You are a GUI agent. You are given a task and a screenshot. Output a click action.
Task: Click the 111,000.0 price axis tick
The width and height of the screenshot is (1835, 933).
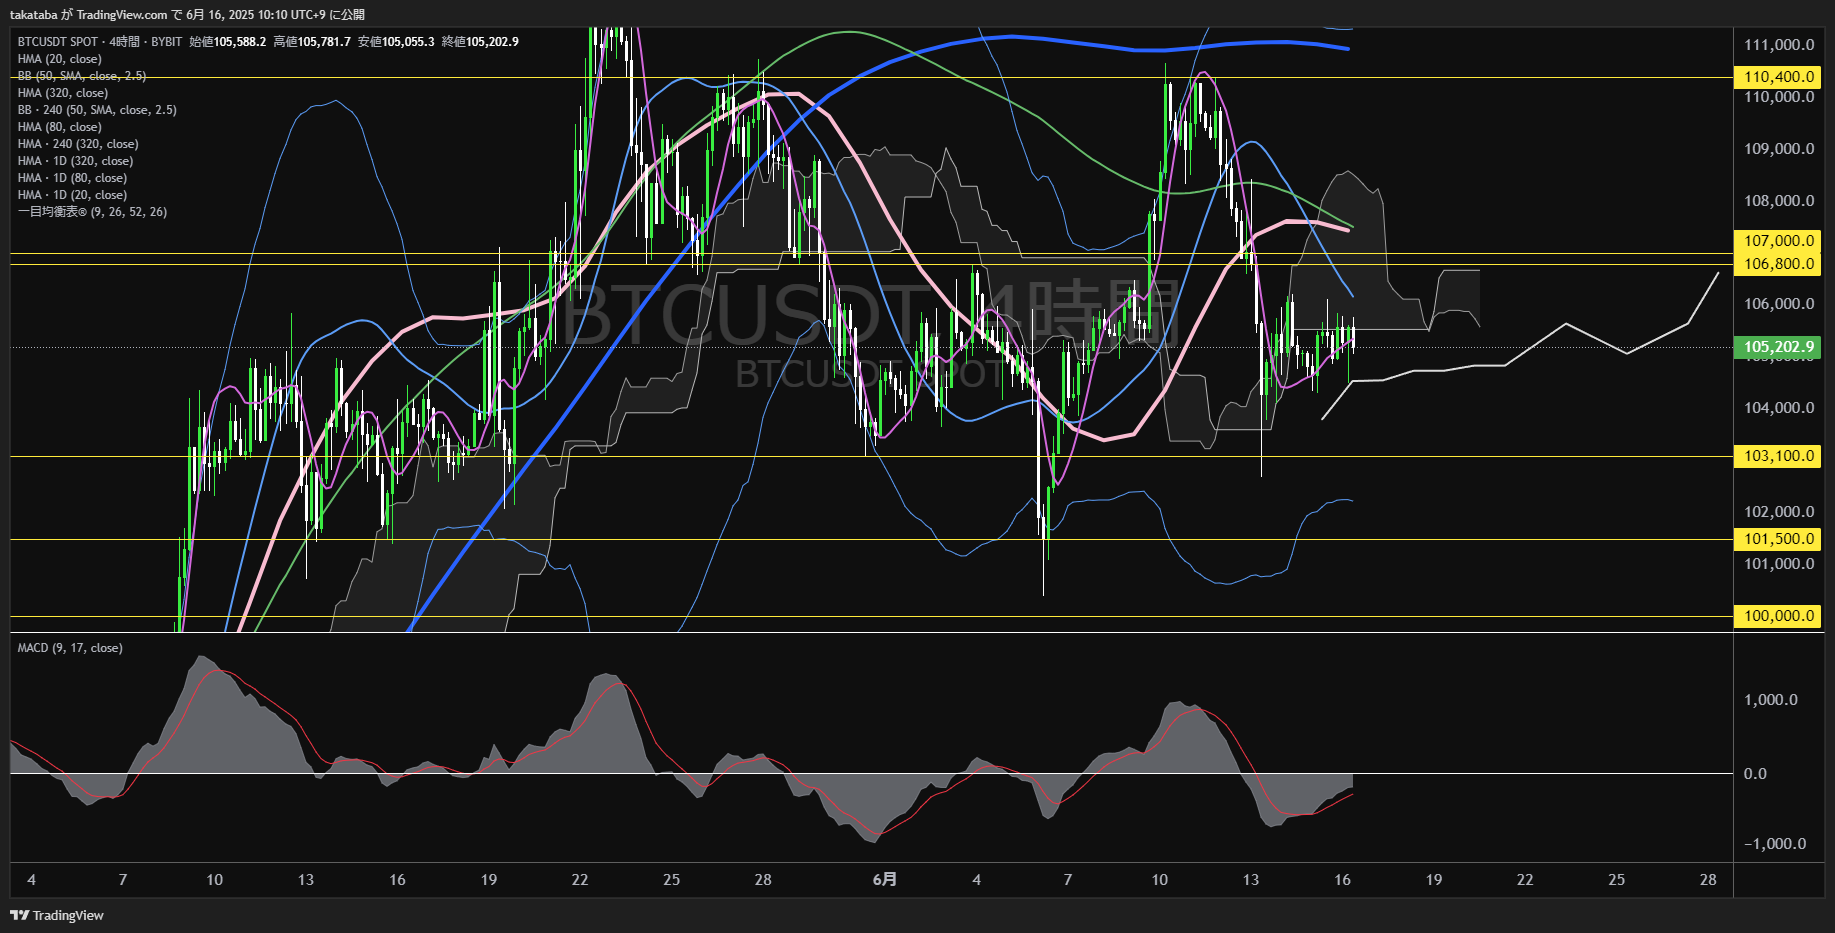pyautogui.click(x=1779, y=45)
